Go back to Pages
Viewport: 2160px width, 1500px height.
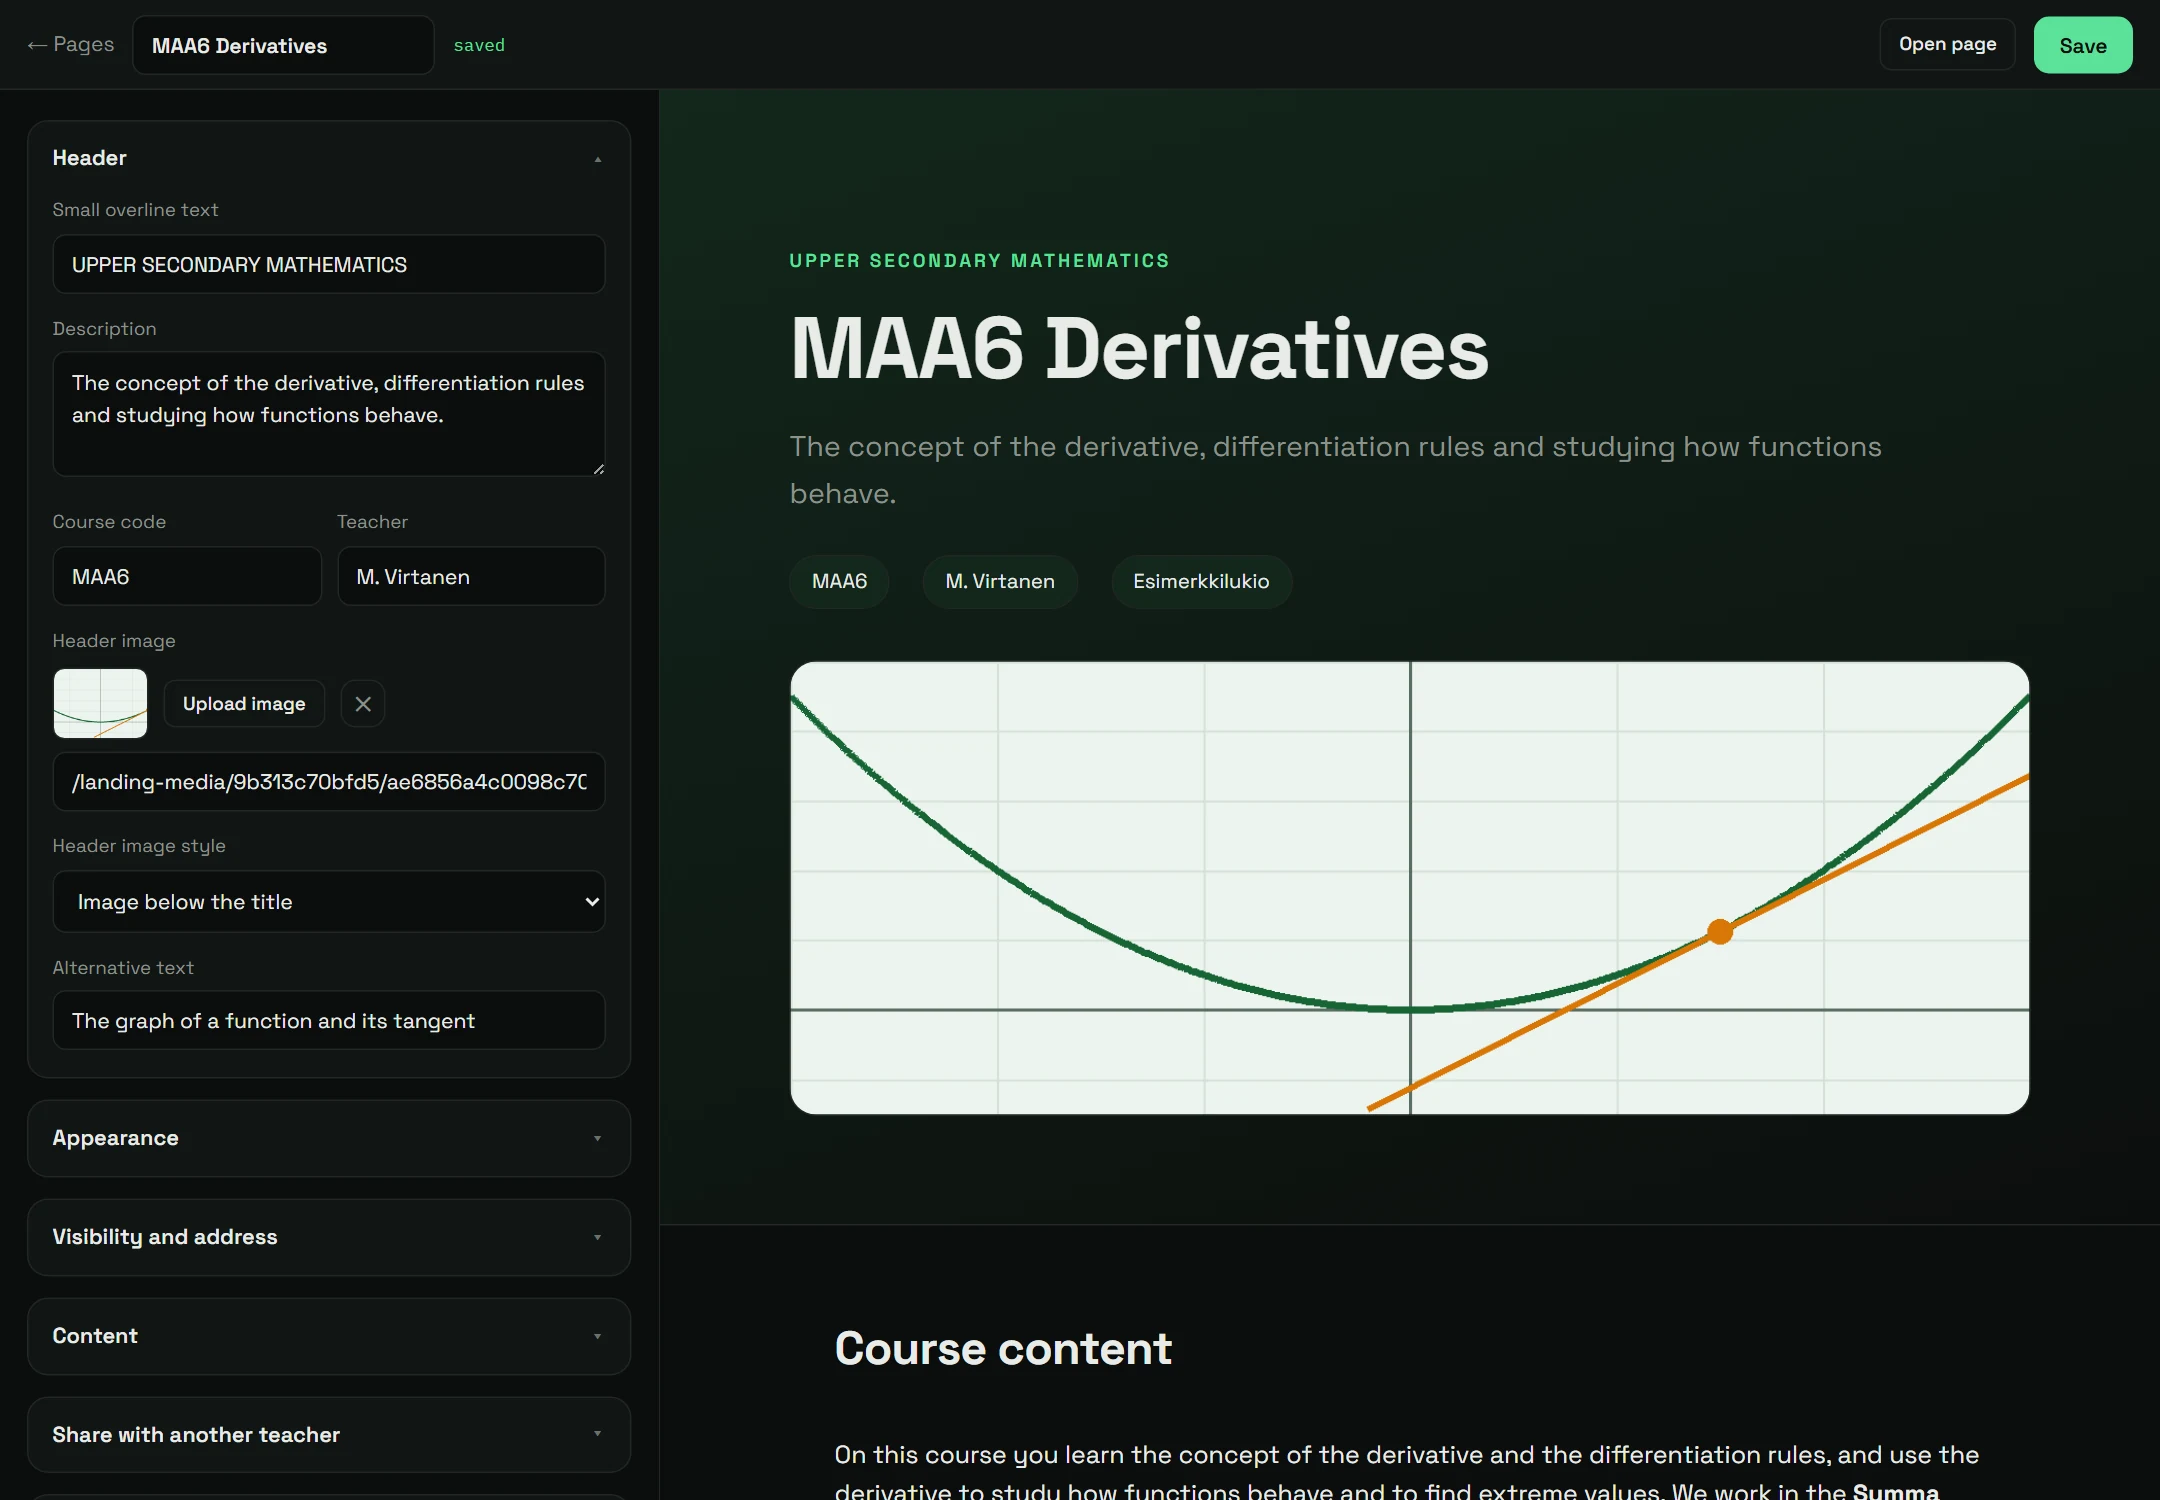70,45
